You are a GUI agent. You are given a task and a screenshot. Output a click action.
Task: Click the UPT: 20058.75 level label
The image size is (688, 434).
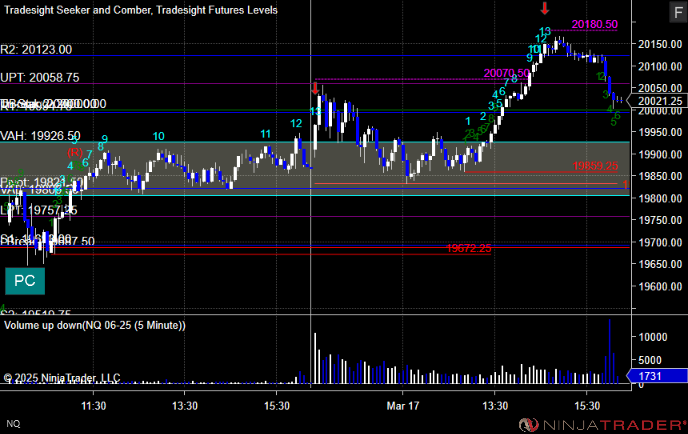click(40, 78)
